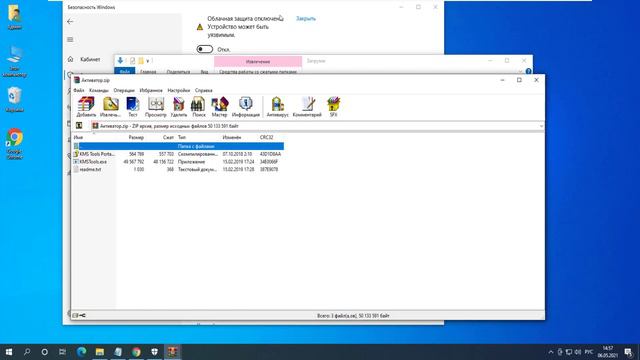Click the taskbar search magnifier
This screenshot has width=640, height=360.
coord(27,352)
